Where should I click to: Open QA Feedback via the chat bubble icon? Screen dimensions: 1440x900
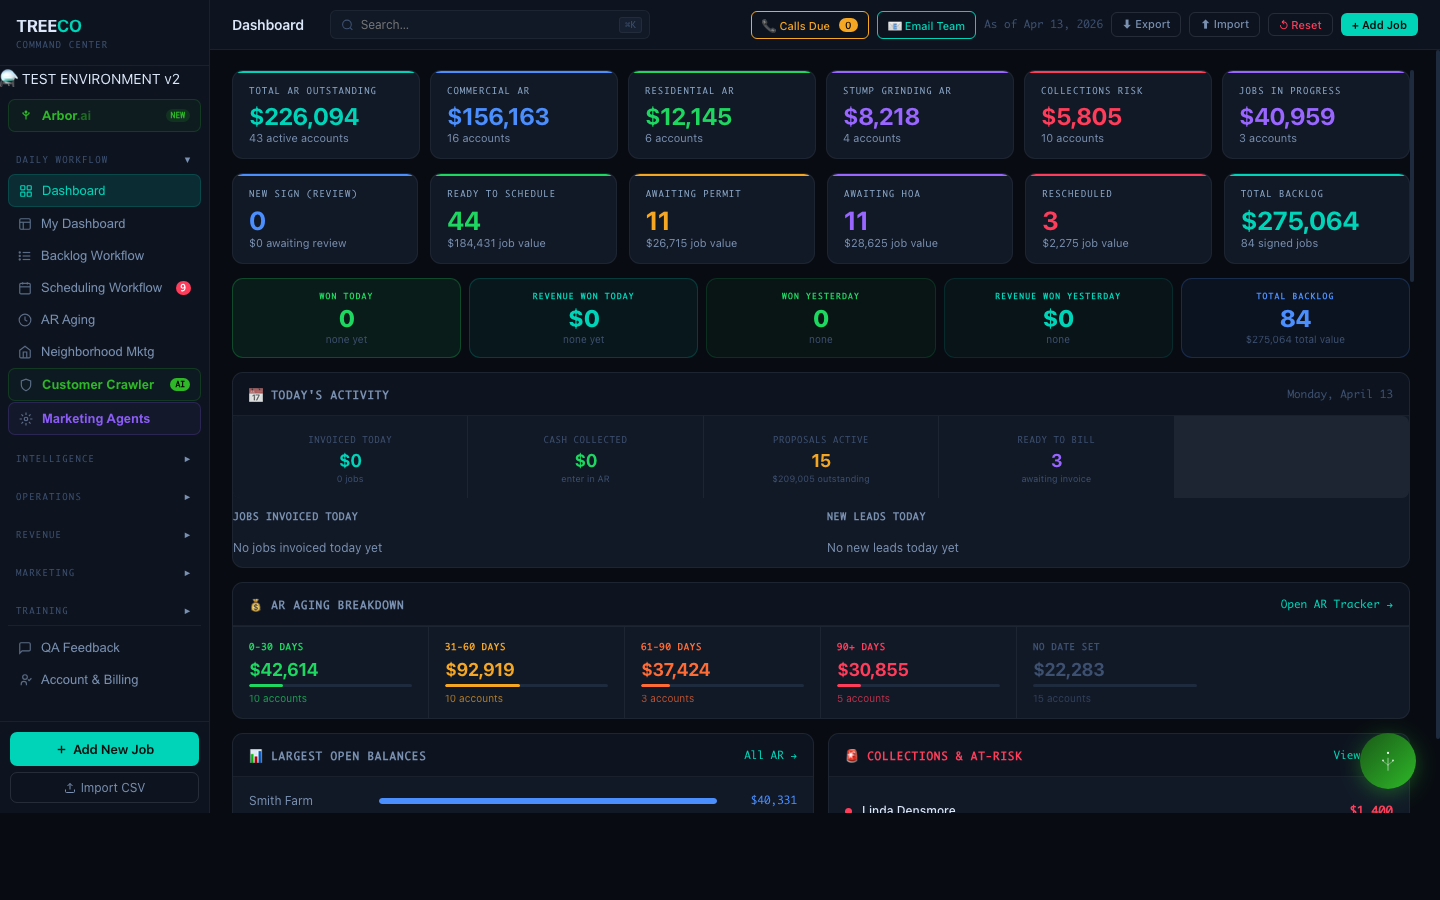(26, 647)
